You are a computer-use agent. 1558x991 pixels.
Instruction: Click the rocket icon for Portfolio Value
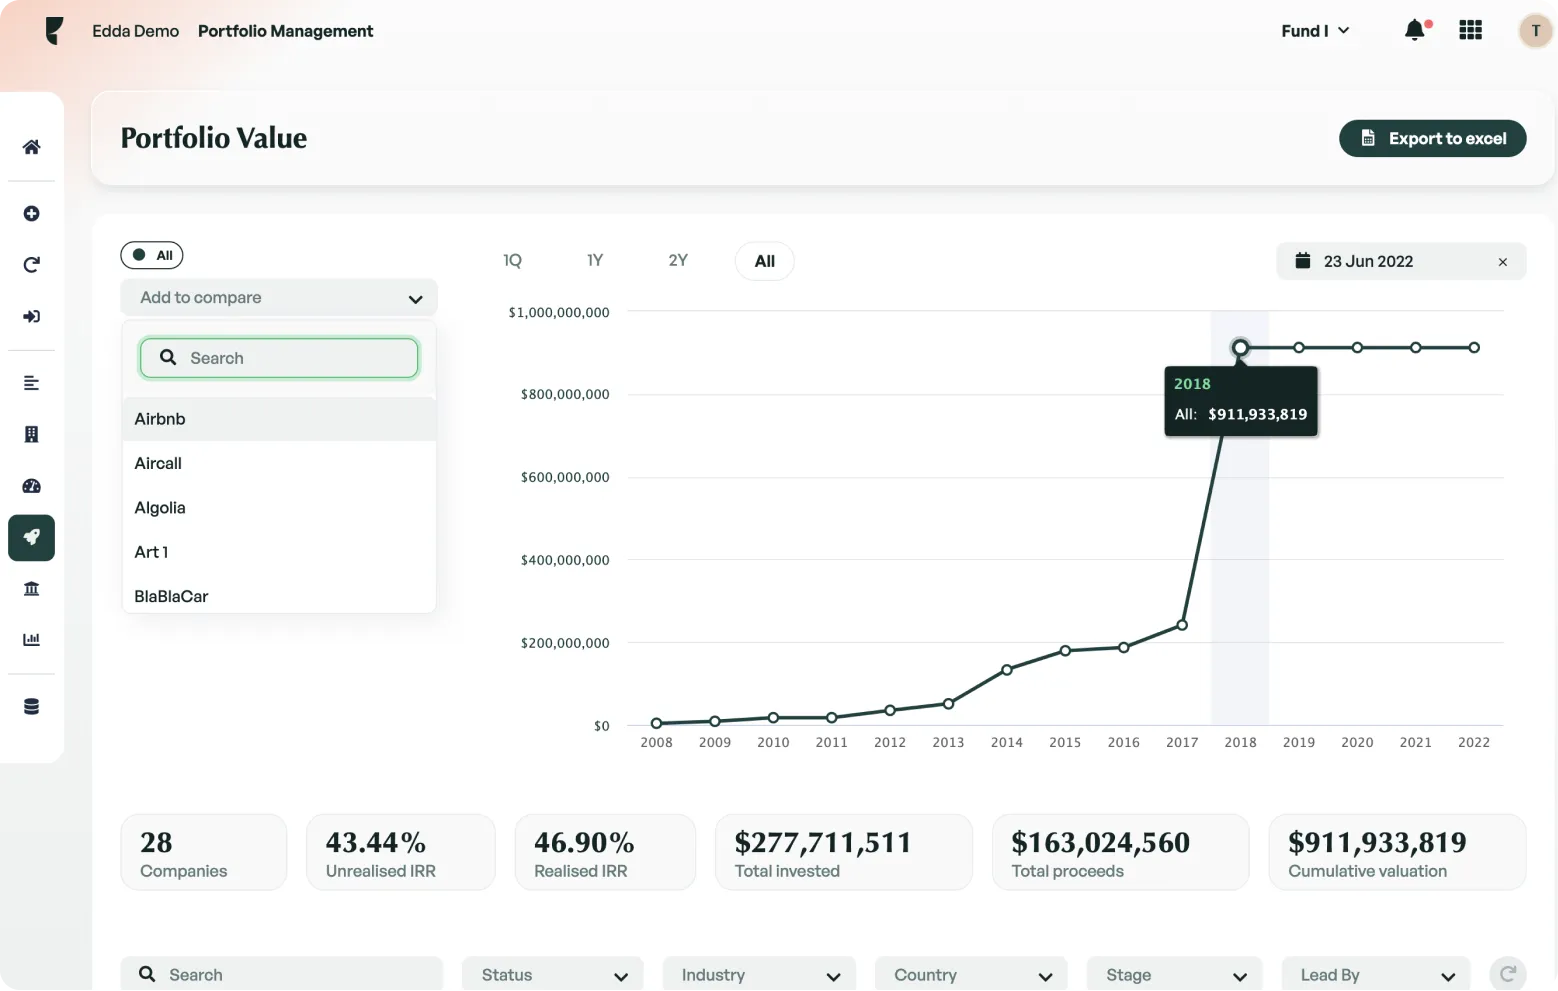click(31, 537)
